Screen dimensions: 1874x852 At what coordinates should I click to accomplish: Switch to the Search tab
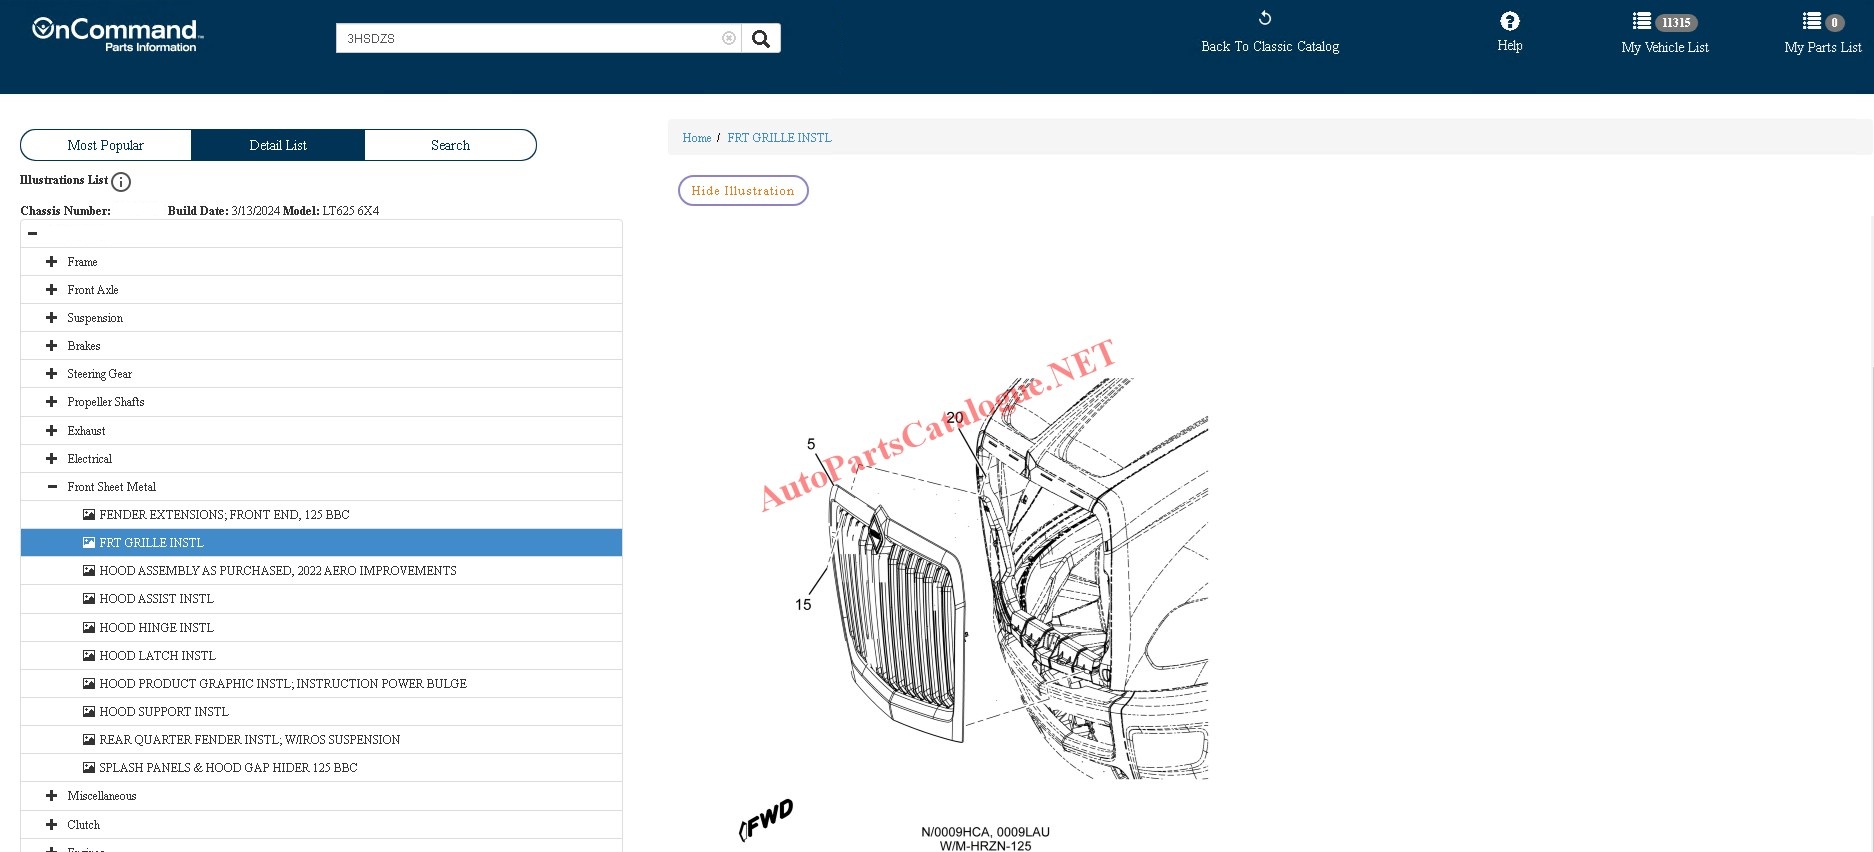[x=450, y=145]
